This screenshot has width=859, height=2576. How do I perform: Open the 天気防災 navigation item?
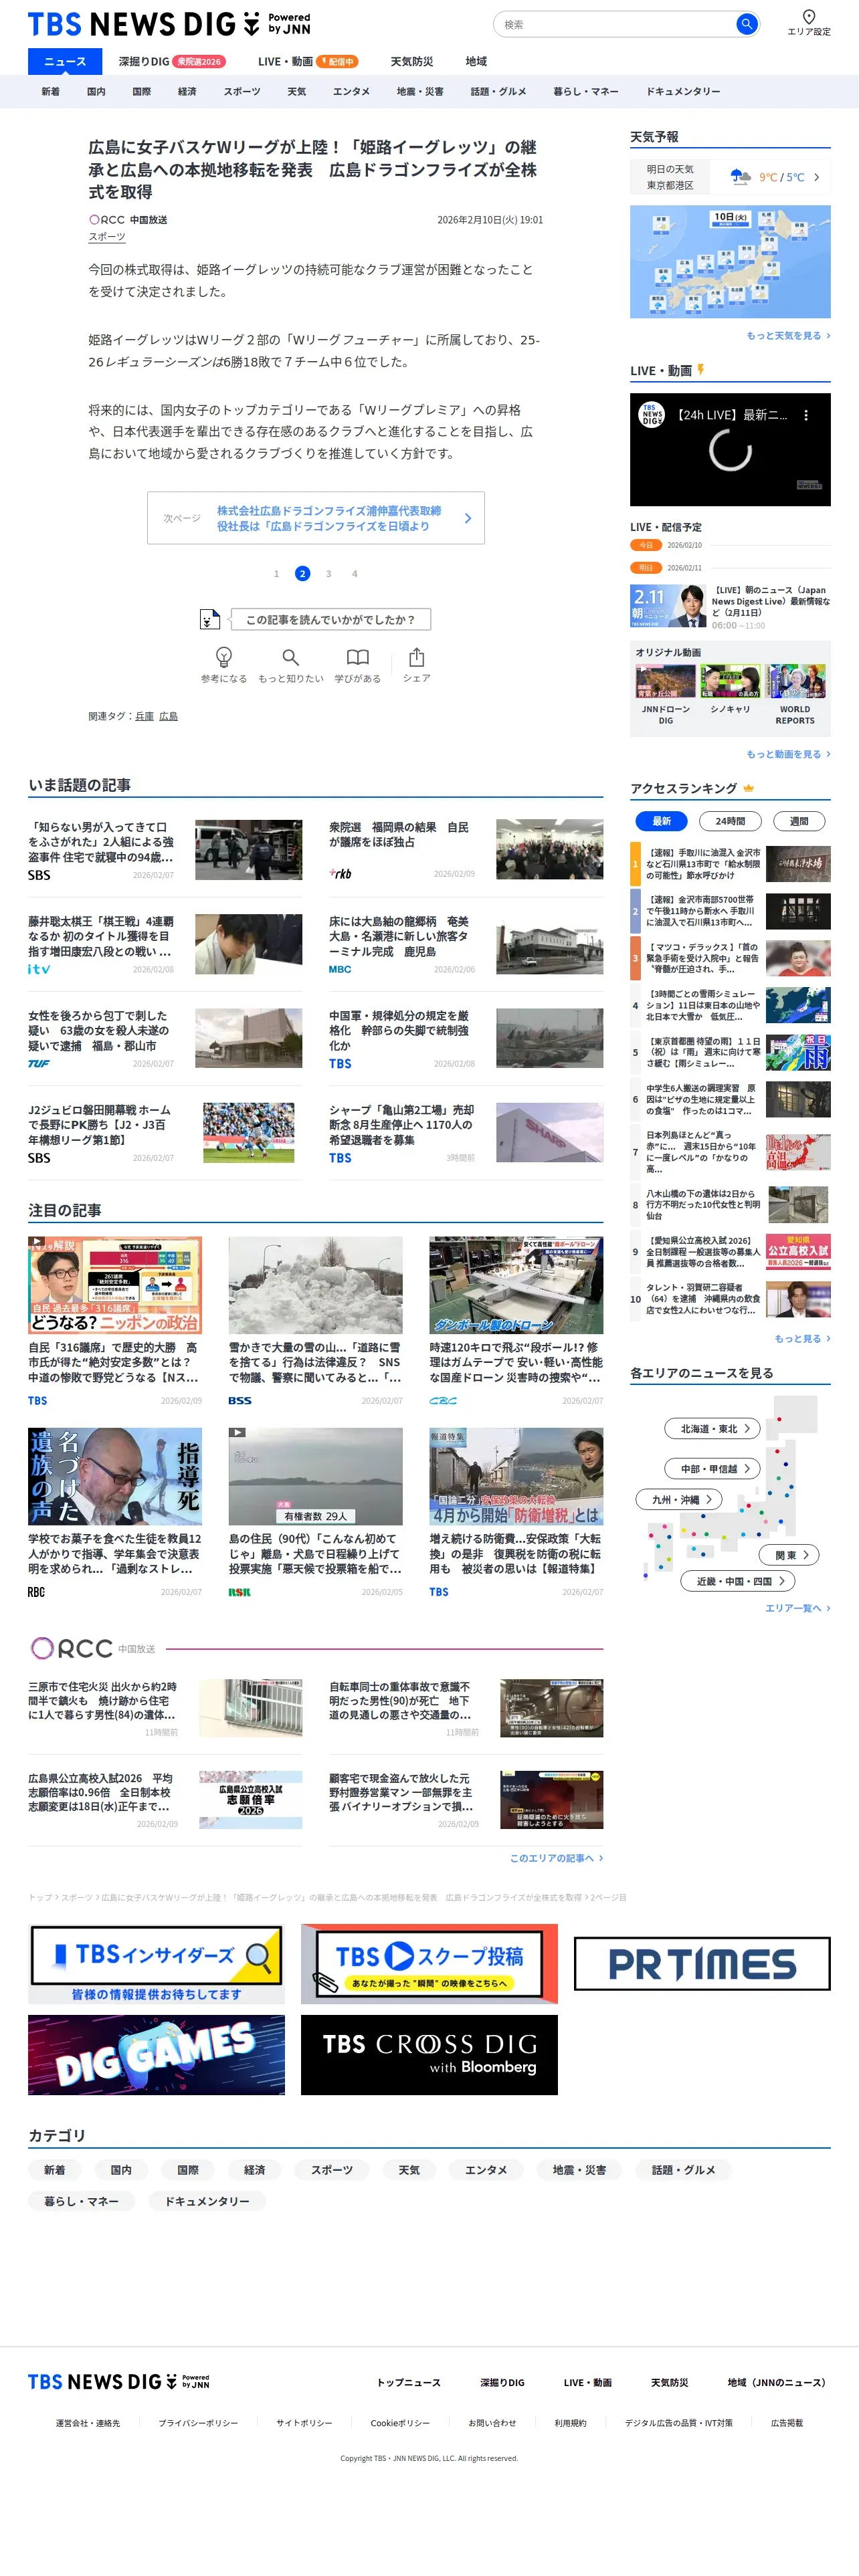412,61
